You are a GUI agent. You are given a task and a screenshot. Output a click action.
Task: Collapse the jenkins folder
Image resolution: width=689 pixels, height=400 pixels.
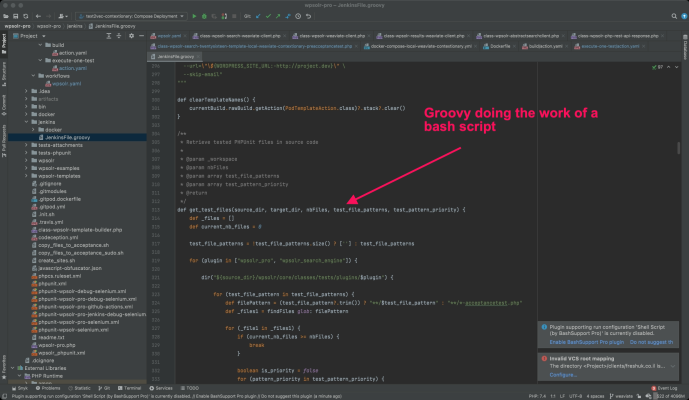click(26, 122)
